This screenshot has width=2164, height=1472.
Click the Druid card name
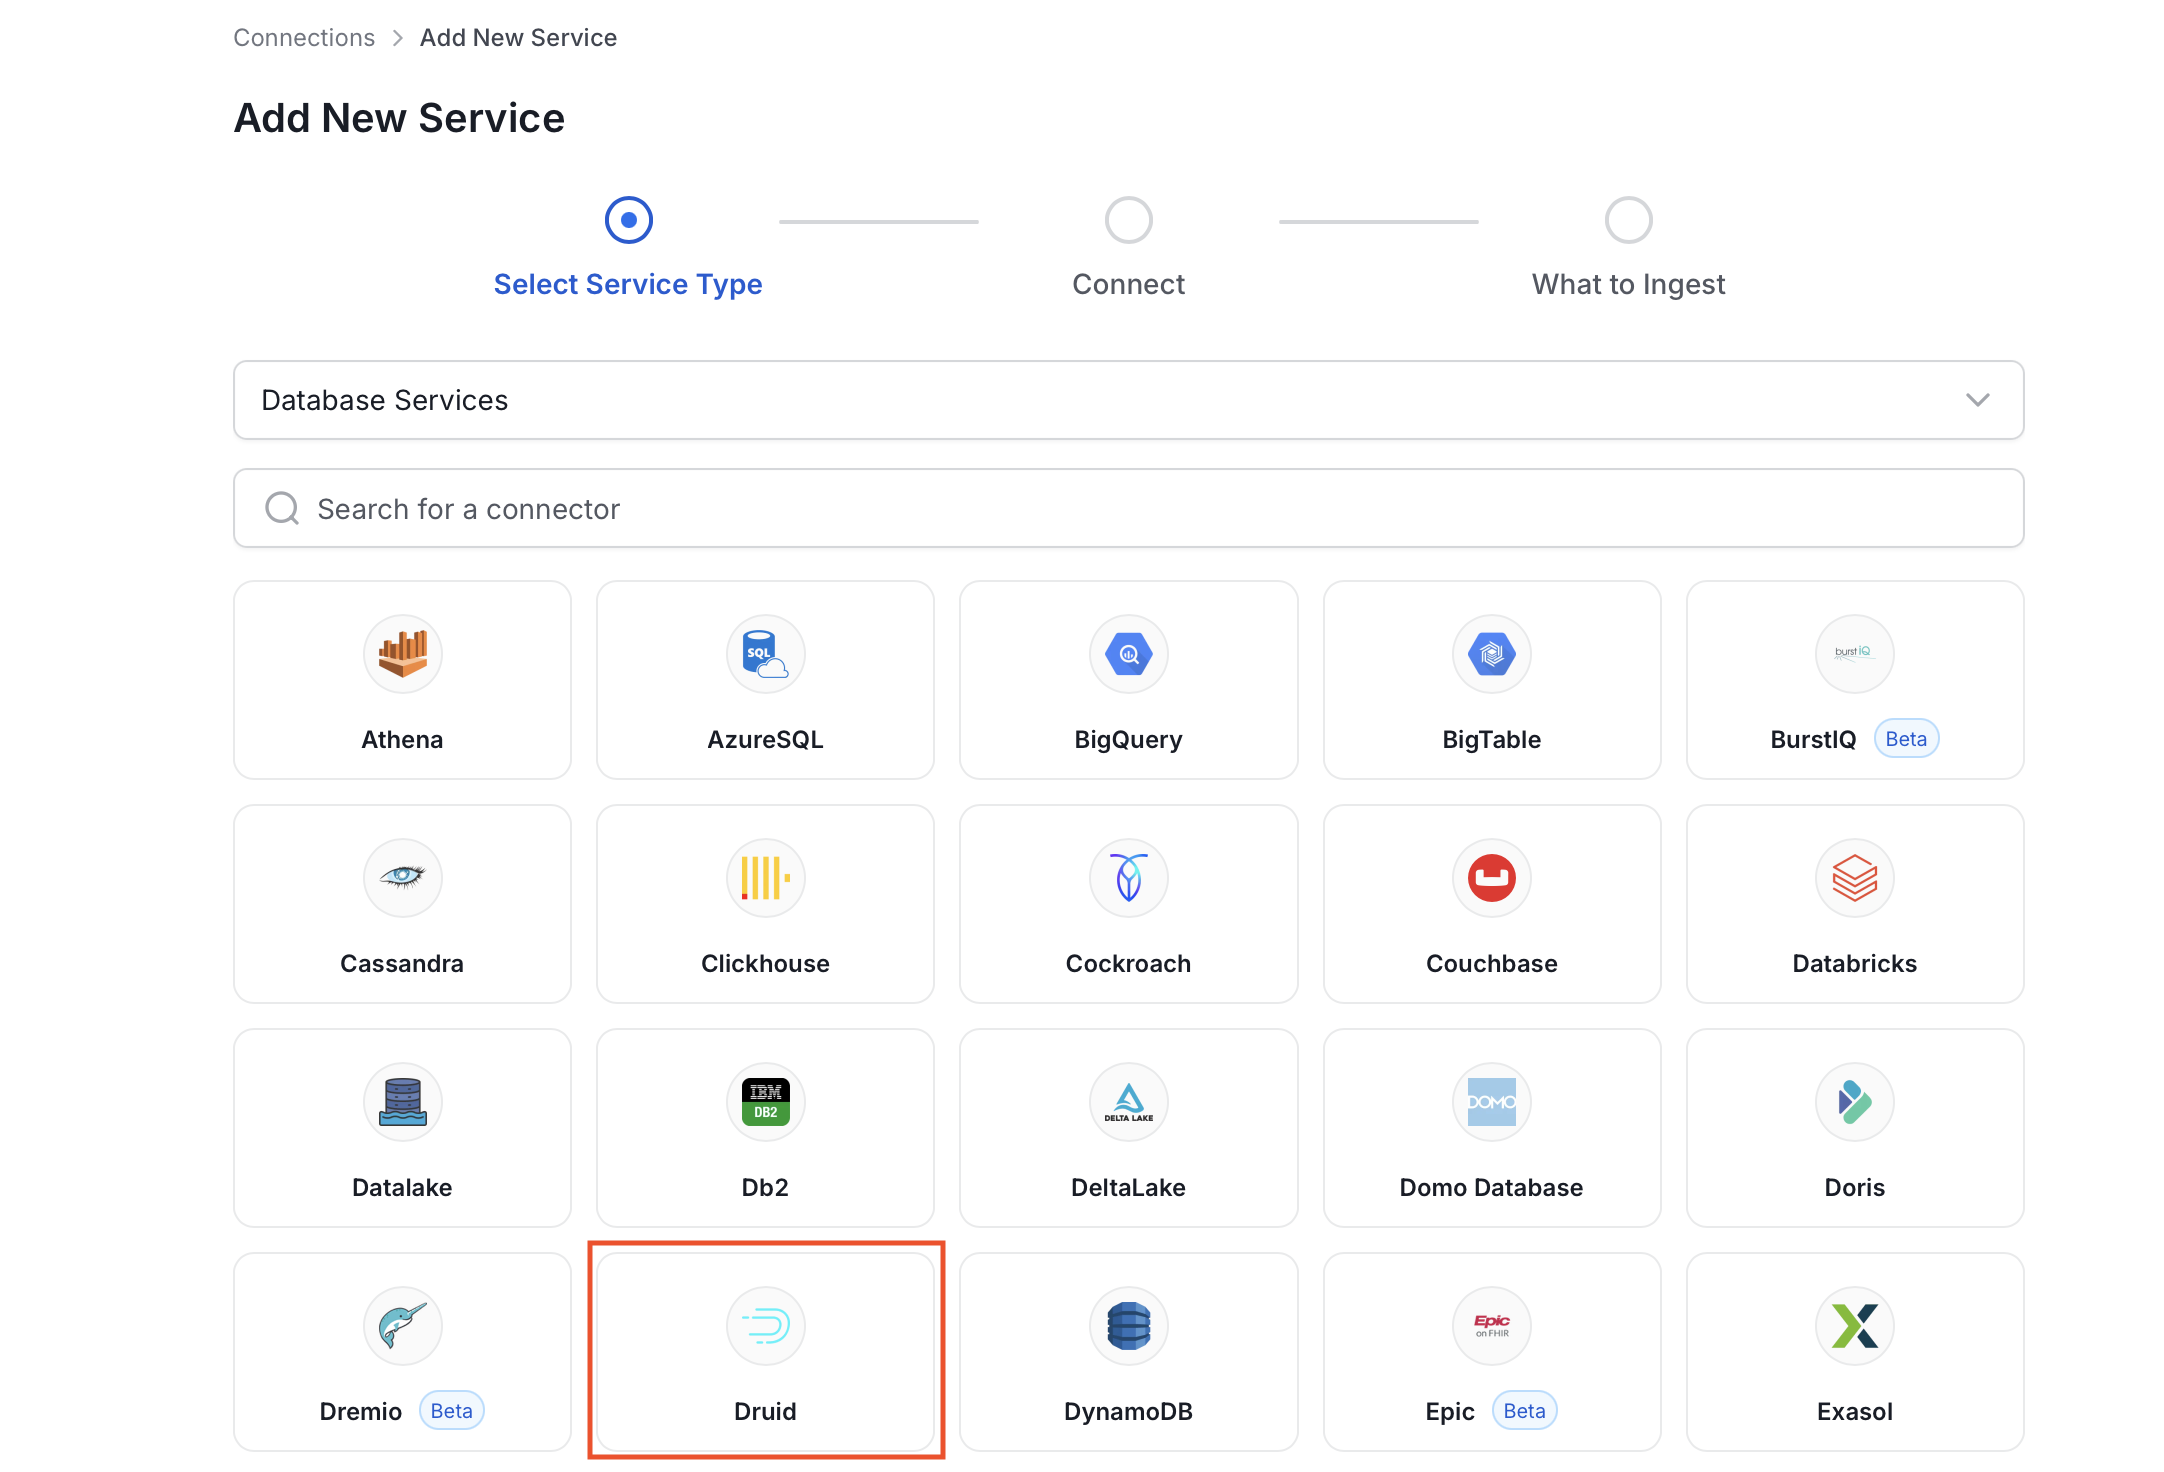[766, 1412]
